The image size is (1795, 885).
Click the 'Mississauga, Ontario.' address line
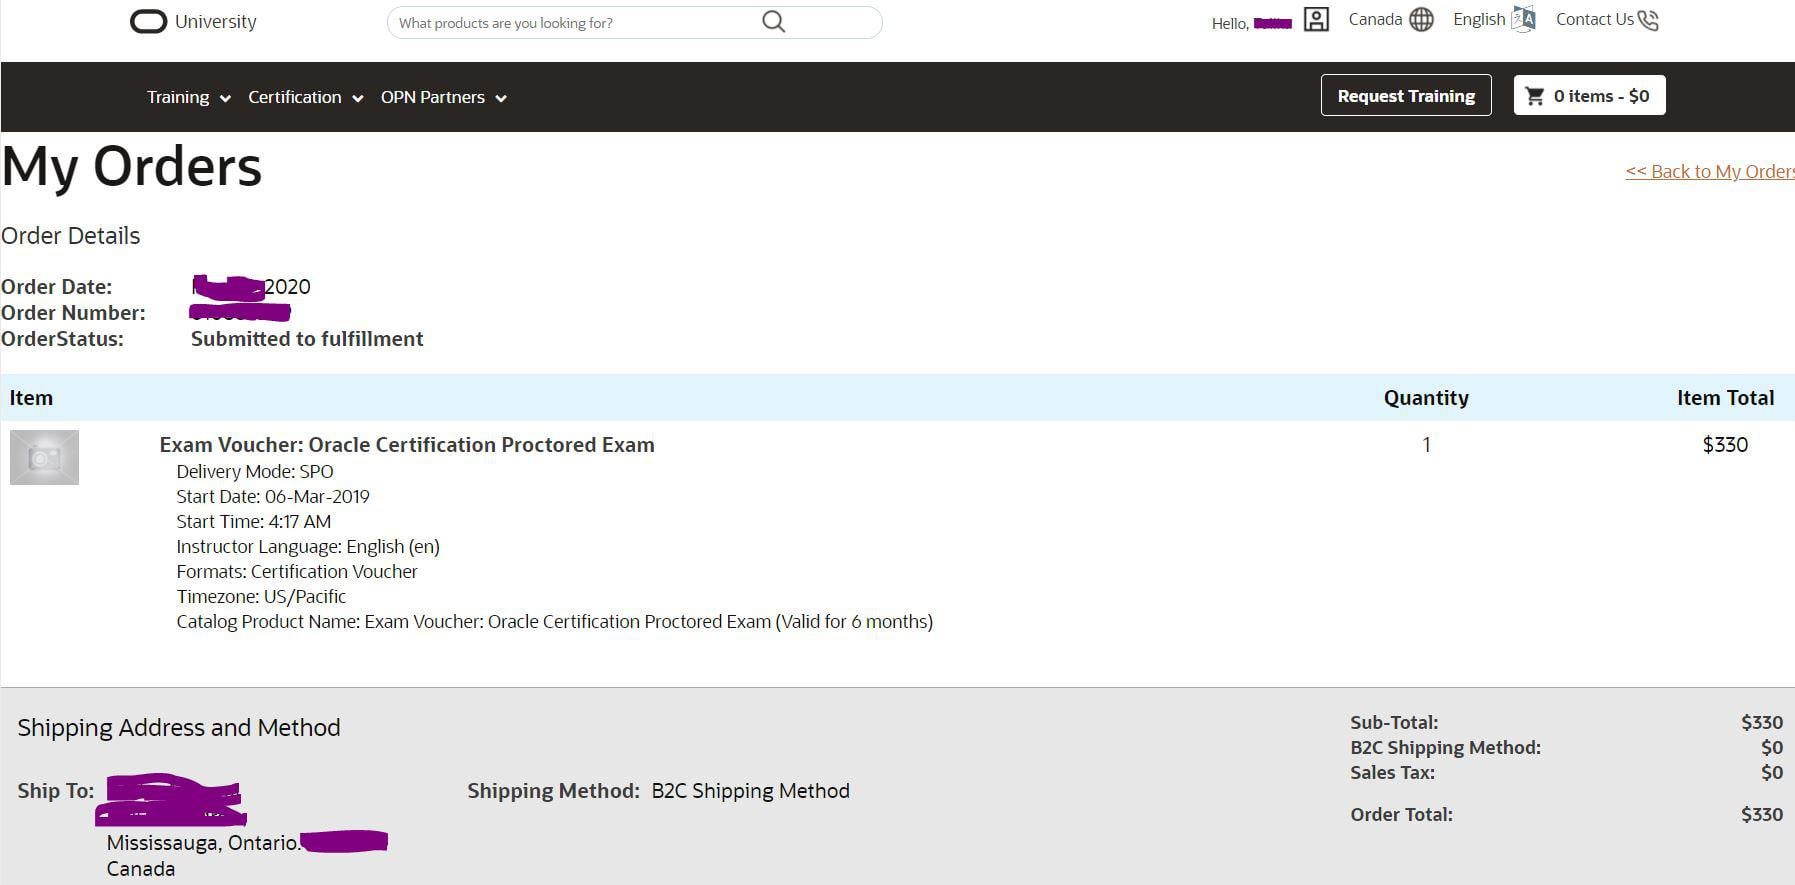click(x=204, y=843)
